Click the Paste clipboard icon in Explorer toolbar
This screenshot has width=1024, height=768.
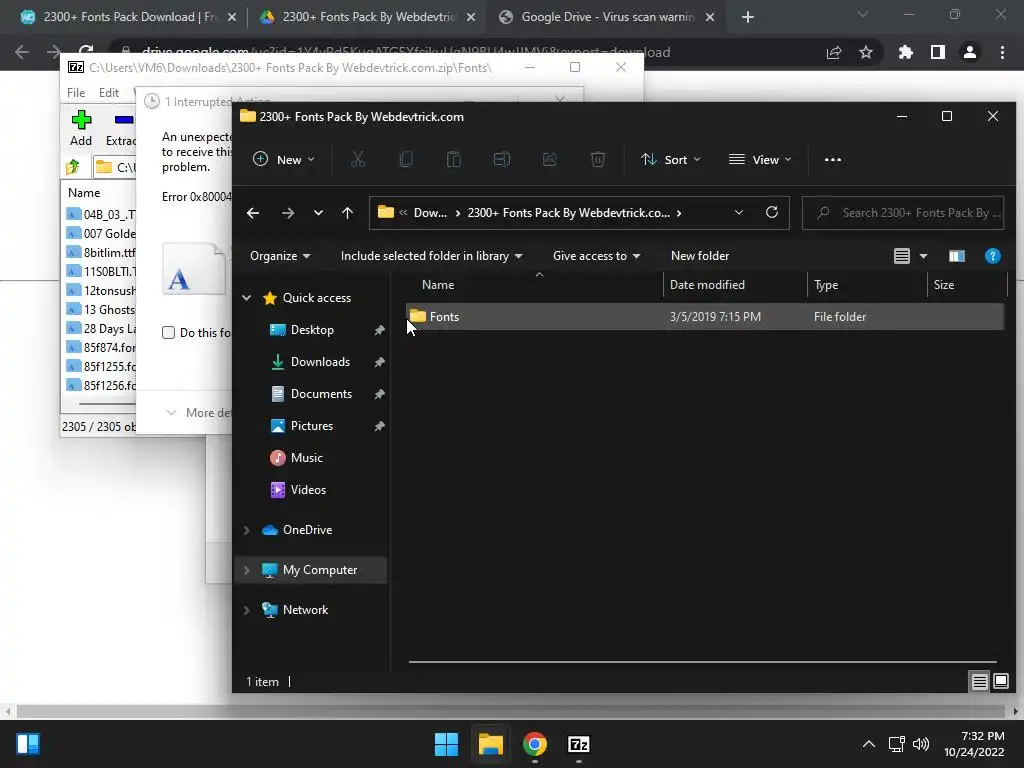coord(454,159)
